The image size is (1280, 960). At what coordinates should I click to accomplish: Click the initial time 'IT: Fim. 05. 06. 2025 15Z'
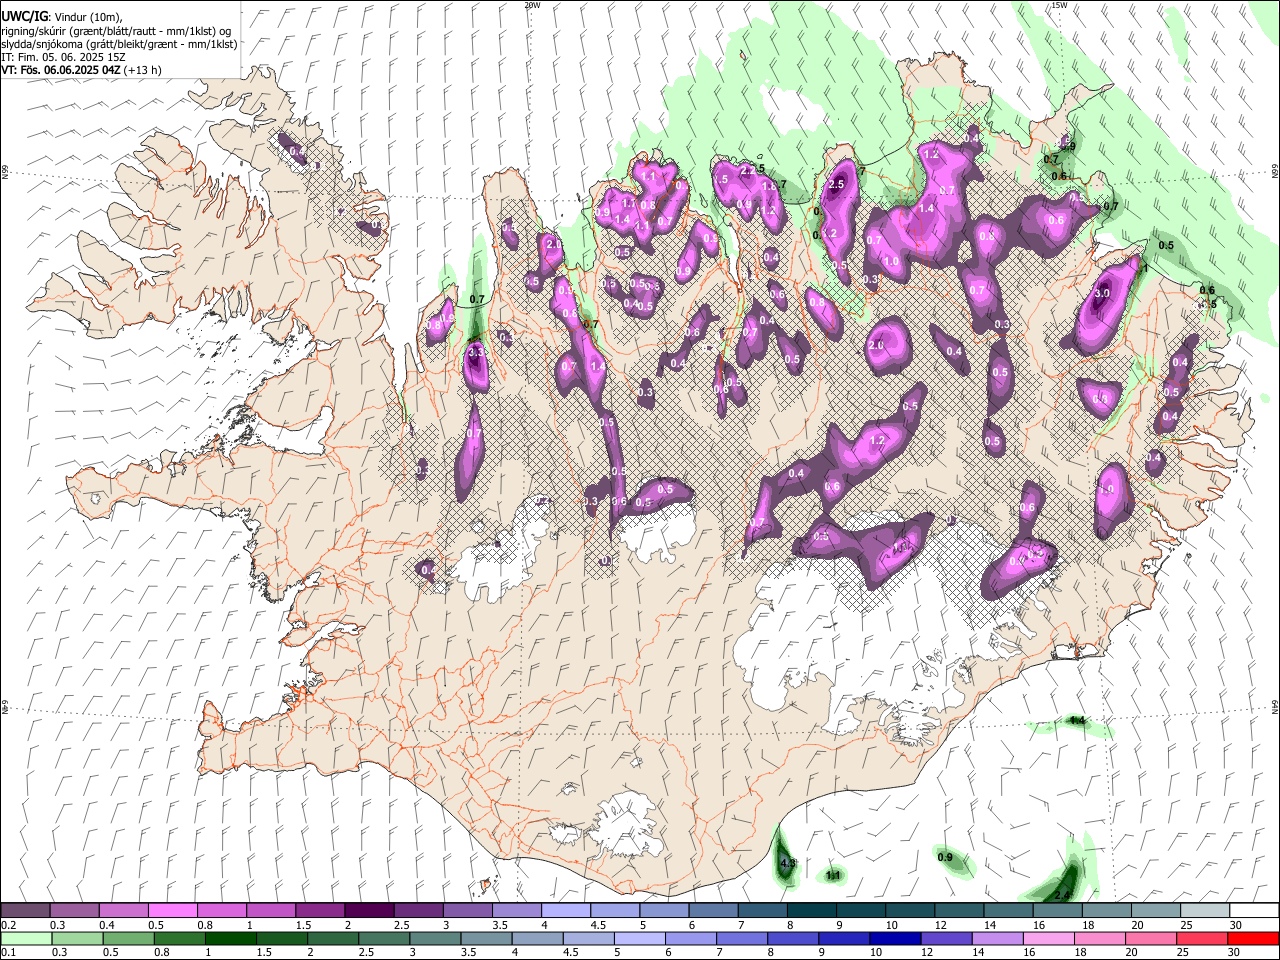[x=63, y=57]
